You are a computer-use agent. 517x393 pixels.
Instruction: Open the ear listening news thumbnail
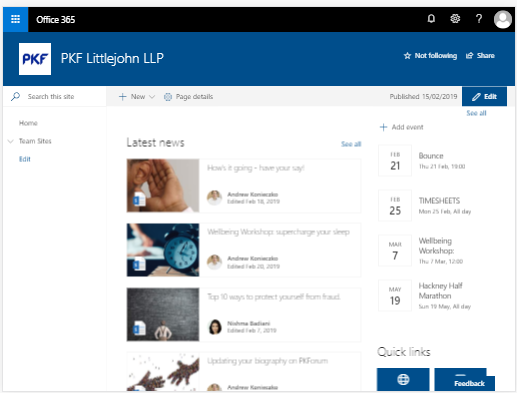pos(163,185)
